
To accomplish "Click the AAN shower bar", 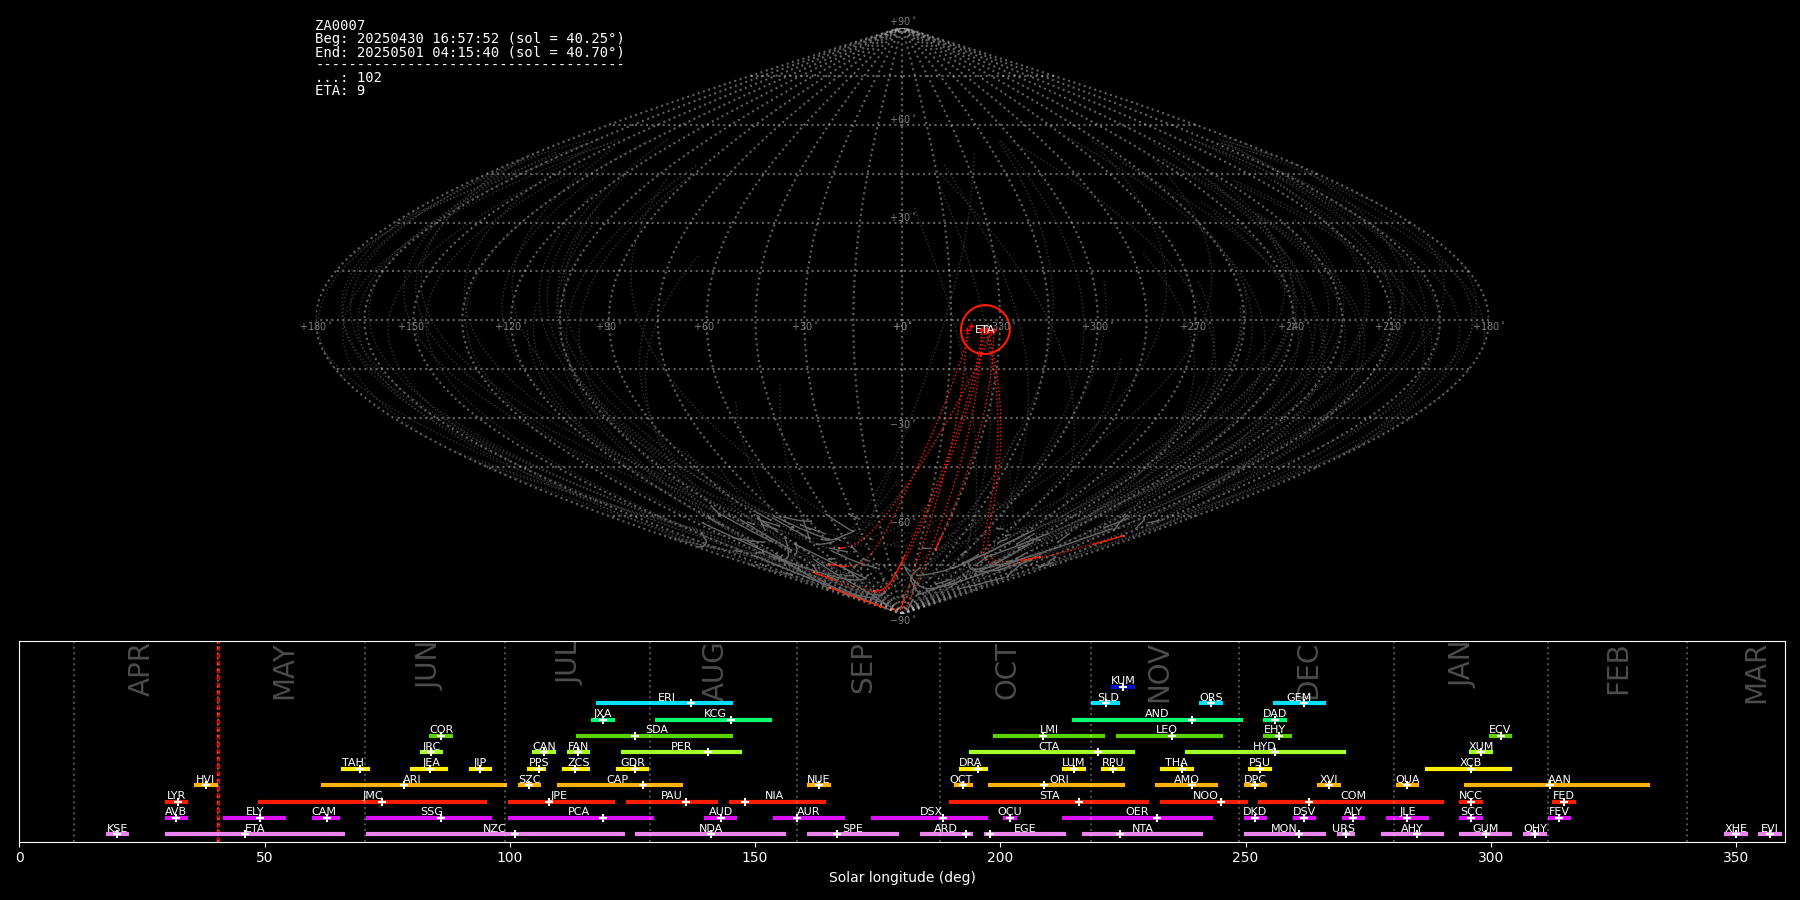I will point(1557,785).
